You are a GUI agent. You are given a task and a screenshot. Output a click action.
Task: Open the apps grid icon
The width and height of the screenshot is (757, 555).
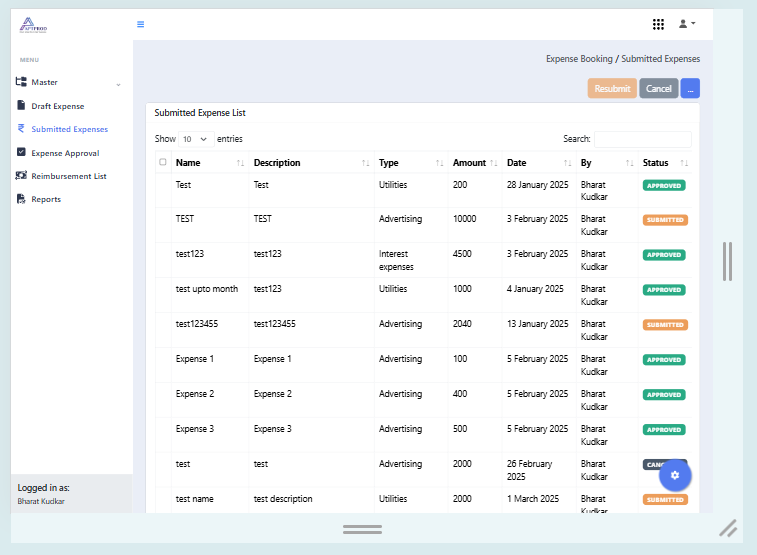point(658,24)
